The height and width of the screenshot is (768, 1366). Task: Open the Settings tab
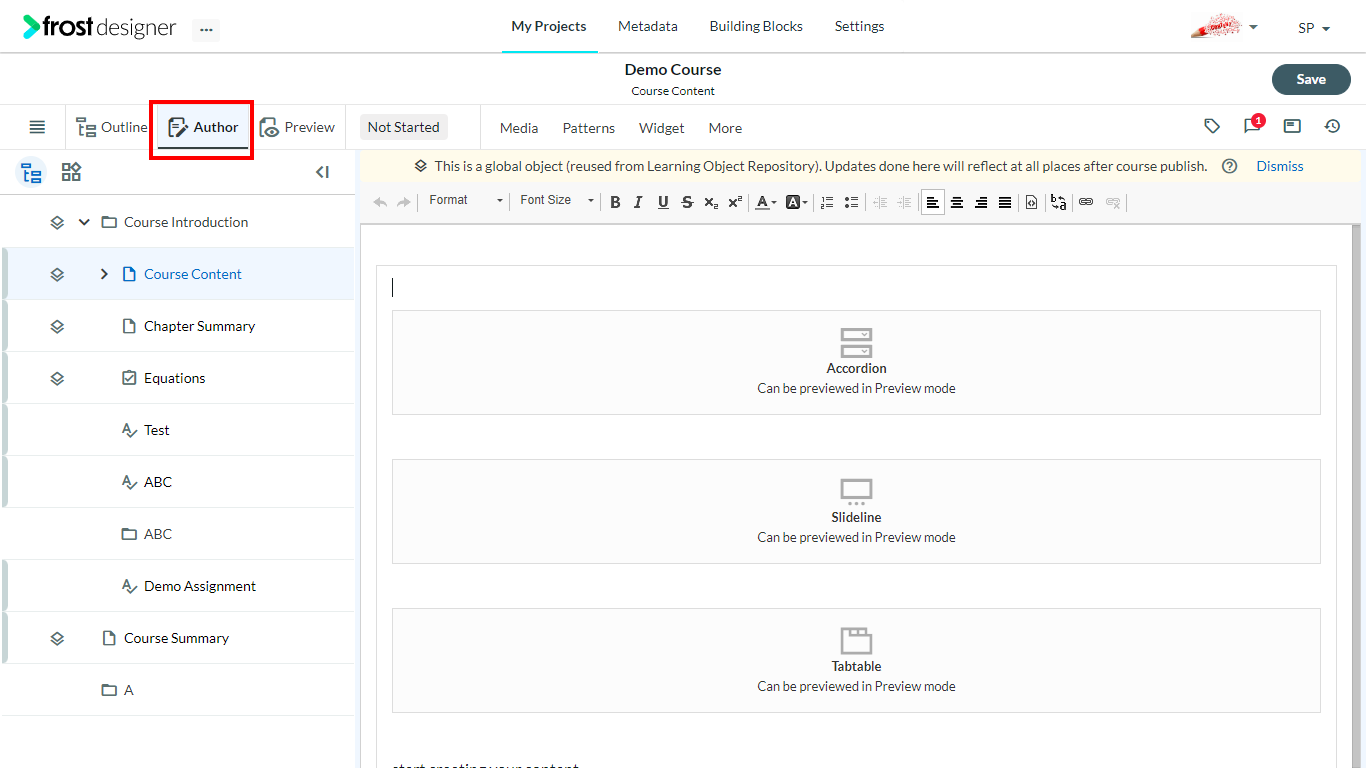click(x=859, y=26)
